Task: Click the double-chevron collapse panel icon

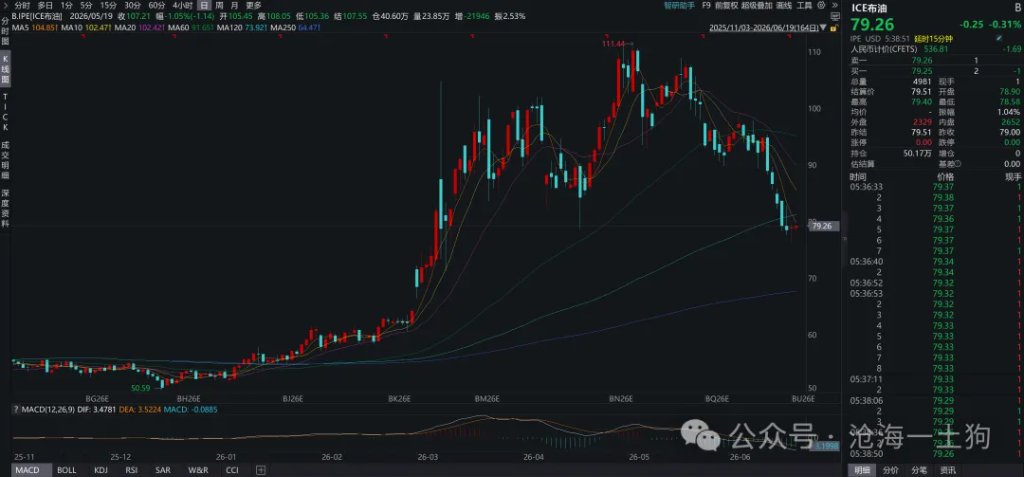Action: [835, 5]
